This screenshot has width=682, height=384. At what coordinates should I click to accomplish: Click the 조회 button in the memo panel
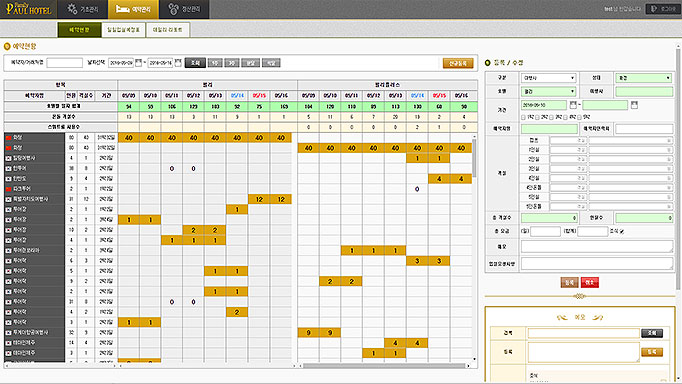[x=652, y=333]
